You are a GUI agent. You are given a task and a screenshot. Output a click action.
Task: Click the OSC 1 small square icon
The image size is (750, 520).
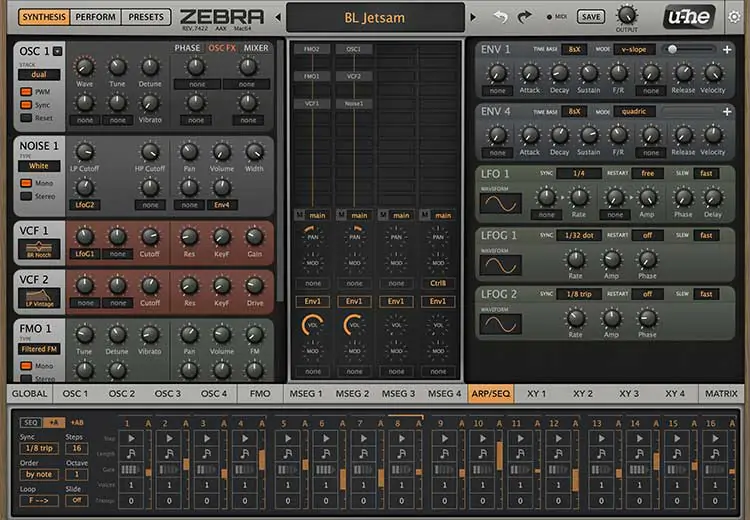57,51
